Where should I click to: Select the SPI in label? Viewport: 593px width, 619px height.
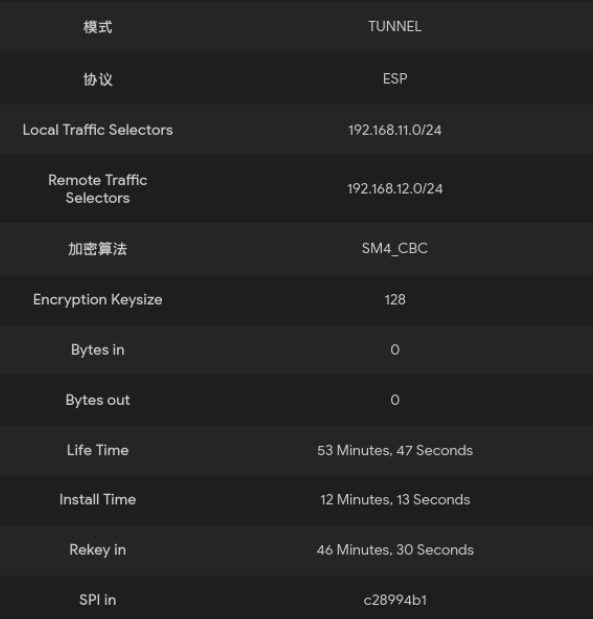(x=98, y=600)
